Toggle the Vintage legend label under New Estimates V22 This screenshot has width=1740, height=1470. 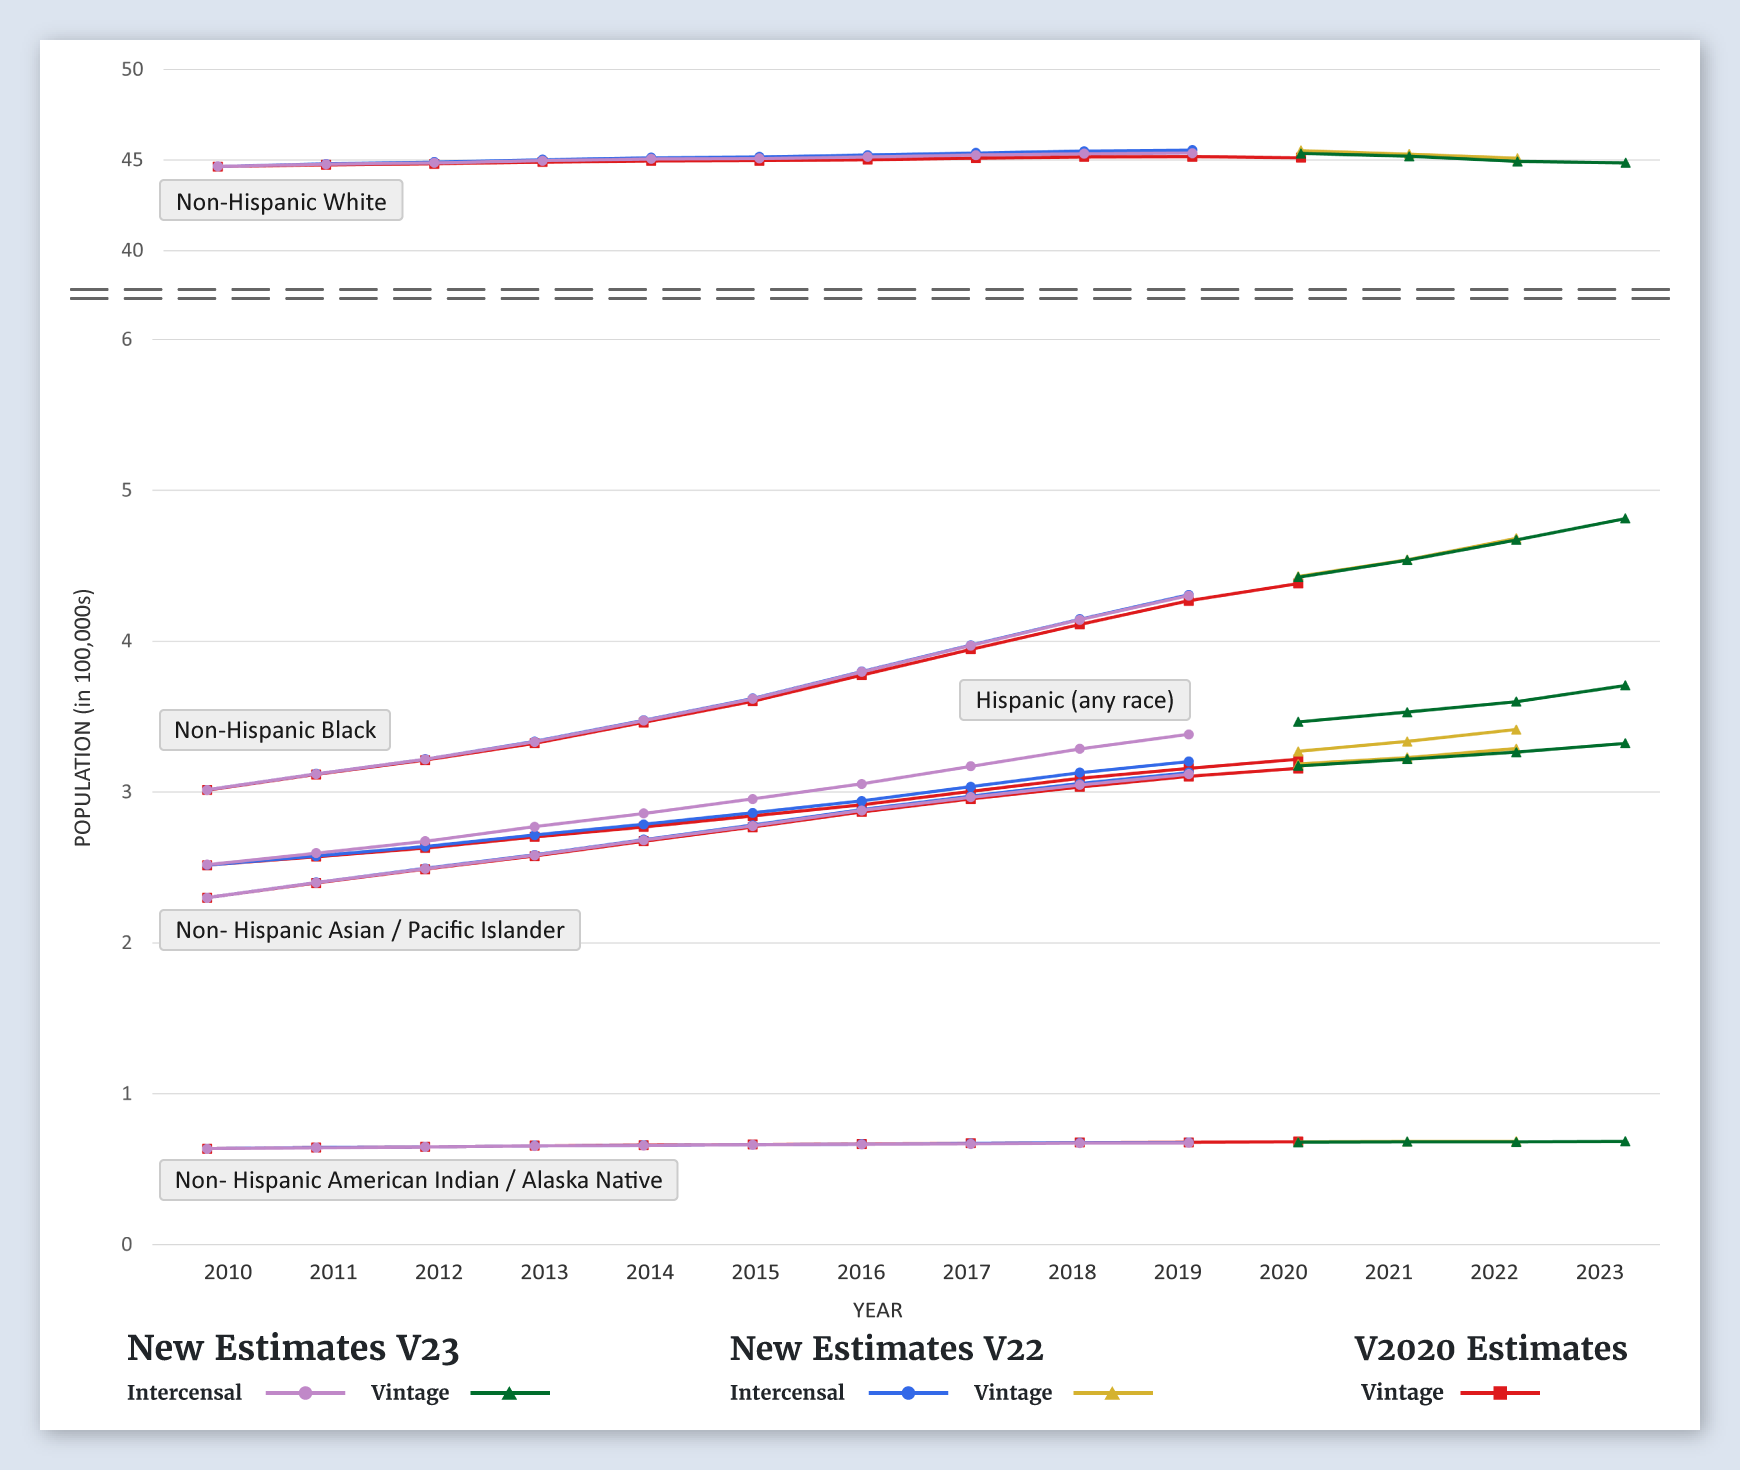pyautogui.click(x=1012, y=1393)
